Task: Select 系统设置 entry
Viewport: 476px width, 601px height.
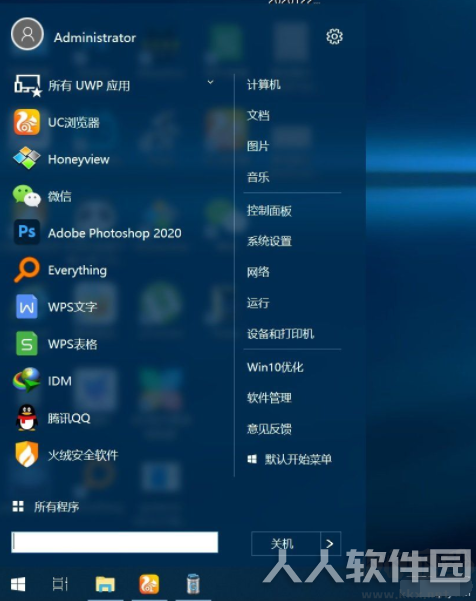Action: pyautogui.click(x=269, y=241)
